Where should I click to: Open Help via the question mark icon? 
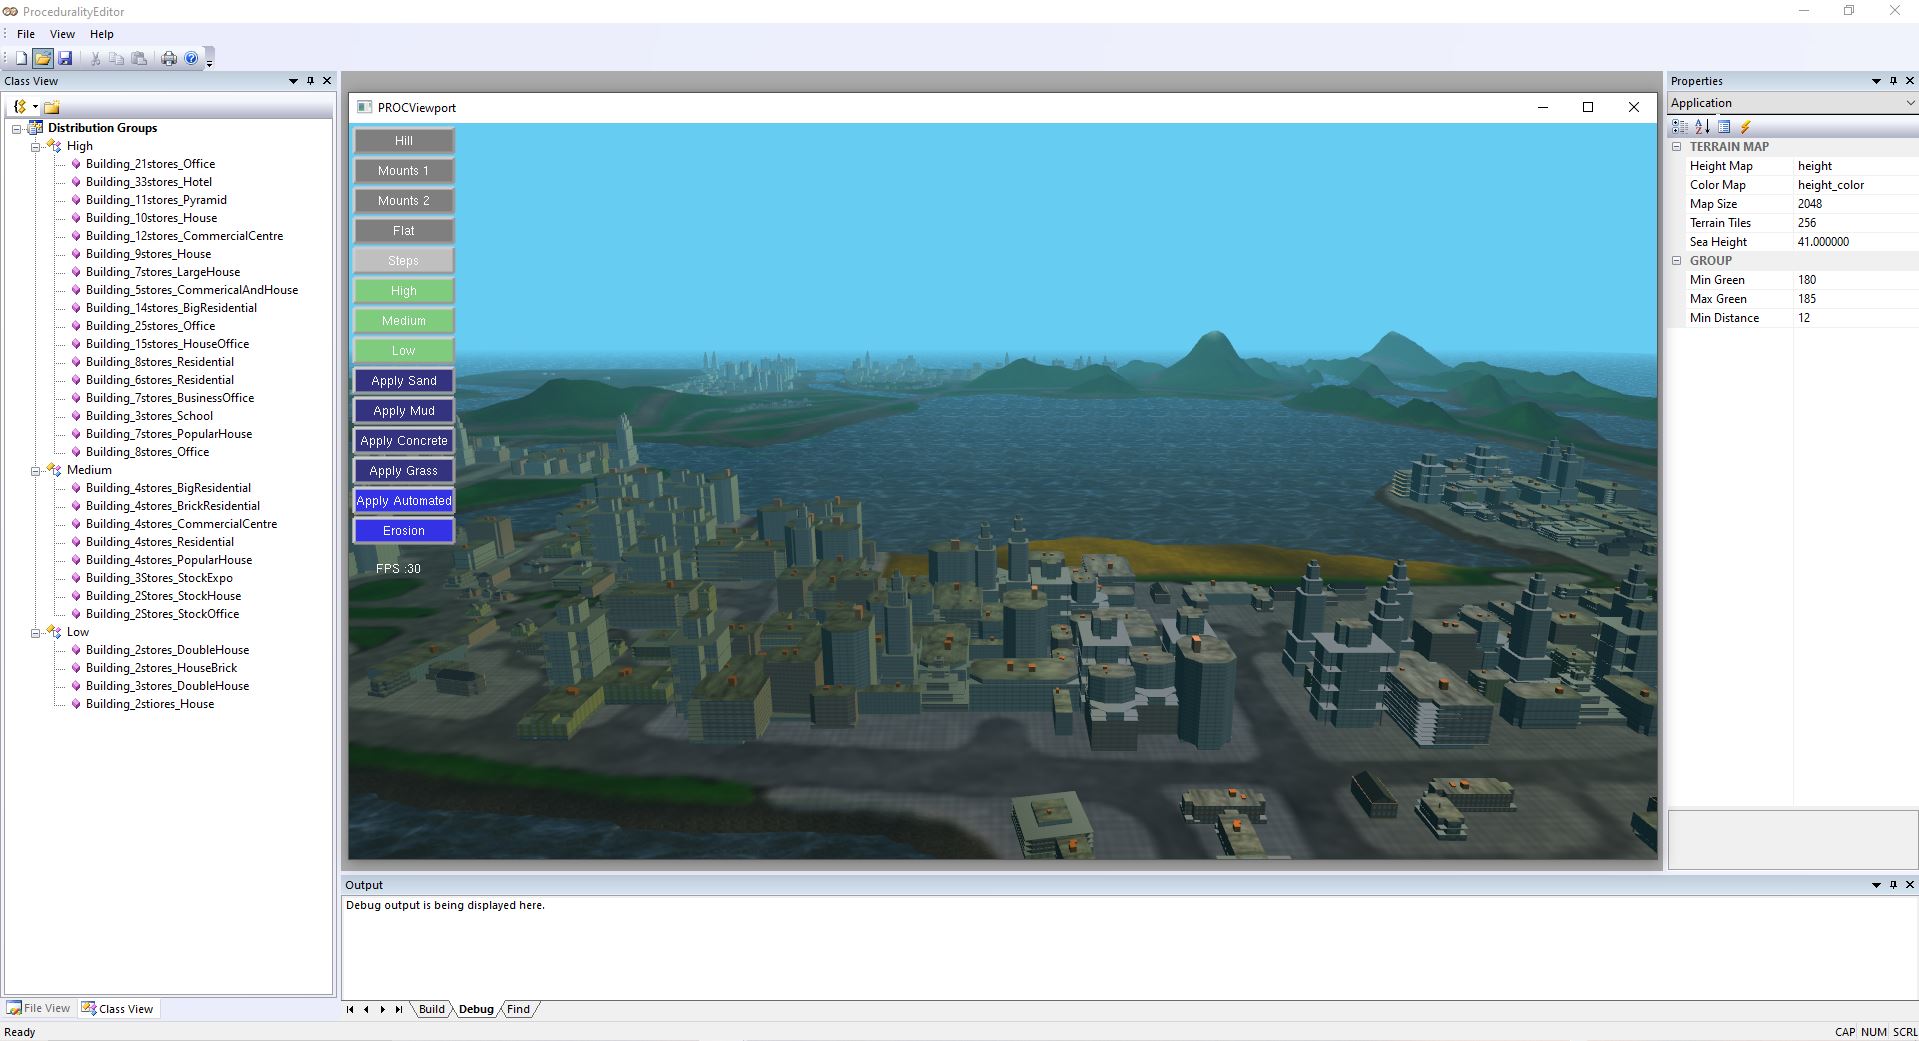[x=190, y=58]
